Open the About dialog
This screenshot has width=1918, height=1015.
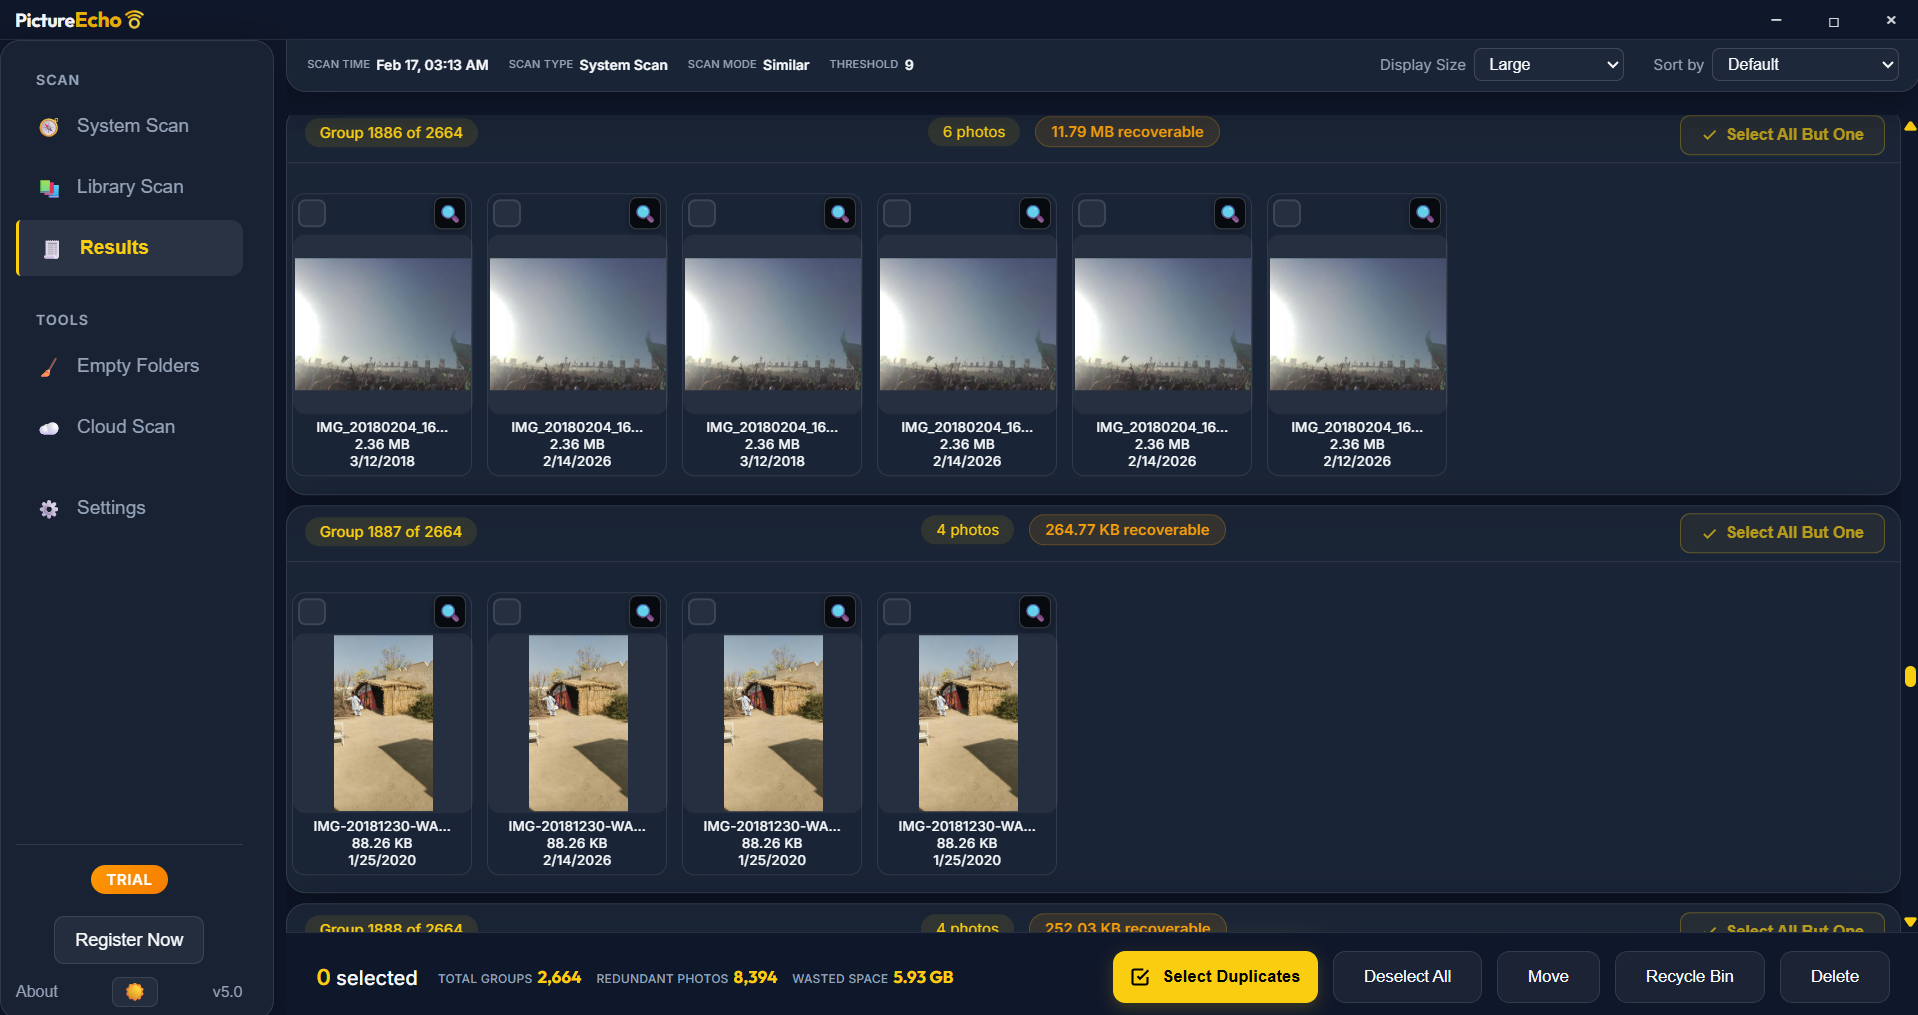point(35,991)
